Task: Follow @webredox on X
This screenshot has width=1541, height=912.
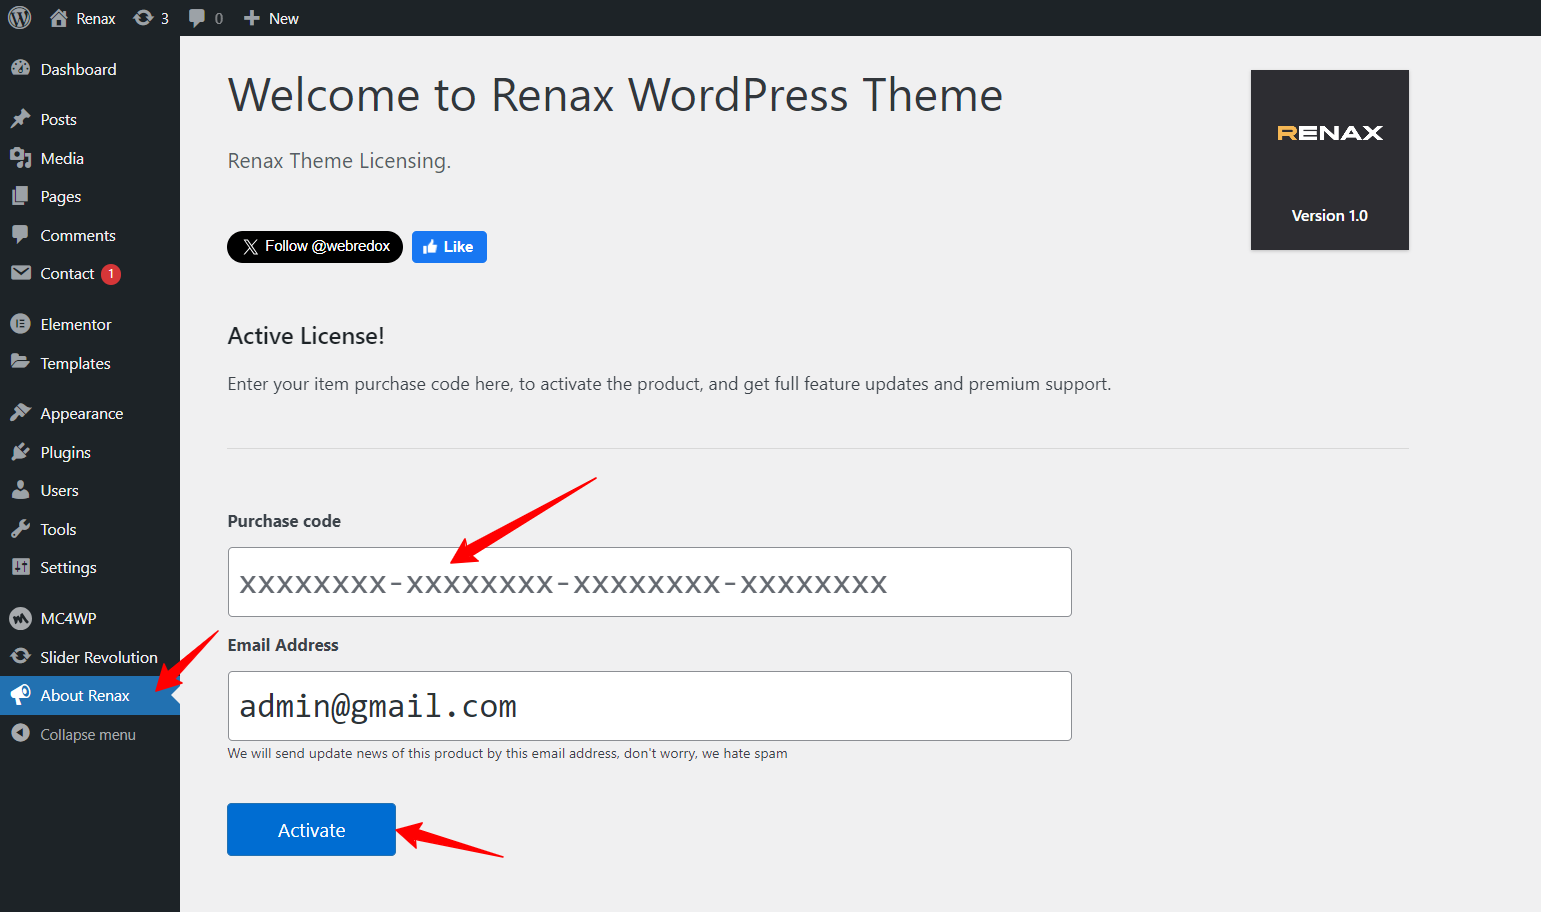Action: click(315, 247)
